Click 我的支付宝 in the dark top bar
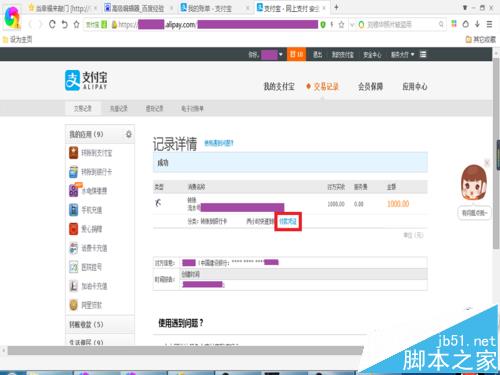500x375 pixels. pyautogui.click(x=342, y=54)
